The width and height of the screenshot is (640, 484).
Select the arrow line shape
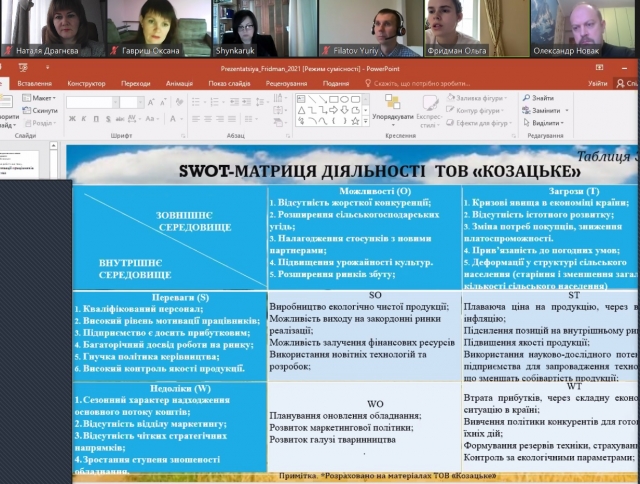click(x=322, y=99)
